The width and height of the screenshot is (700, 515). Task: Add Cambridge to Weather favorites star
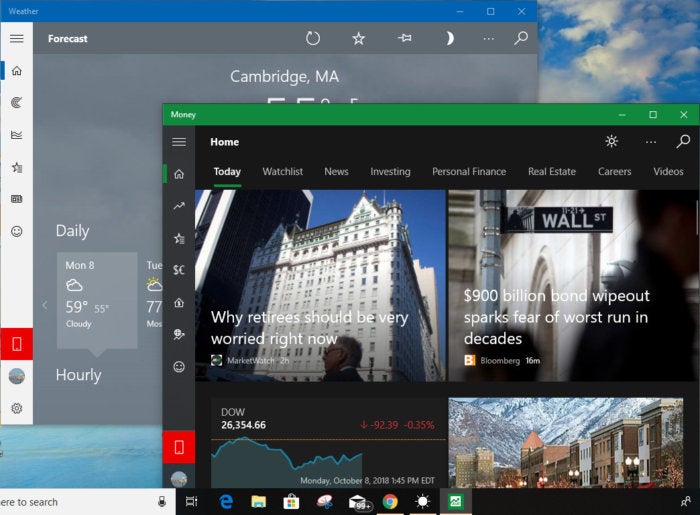pyautogui.click(x=358, y=38)
